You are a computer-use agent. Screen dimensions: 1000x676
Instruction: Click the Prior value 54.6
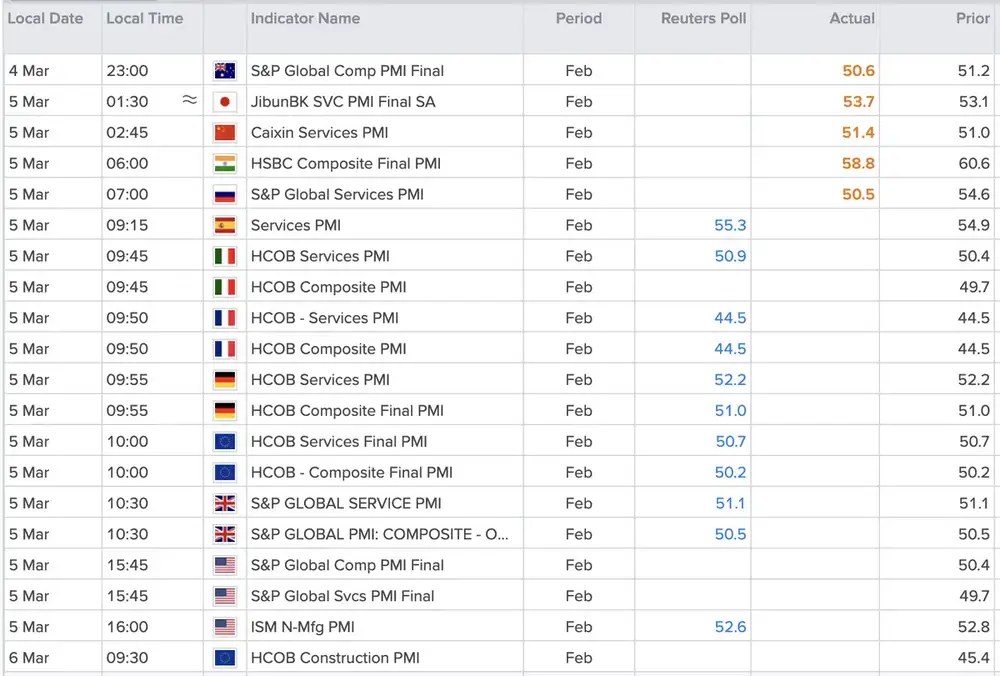(x=974, y=195)
